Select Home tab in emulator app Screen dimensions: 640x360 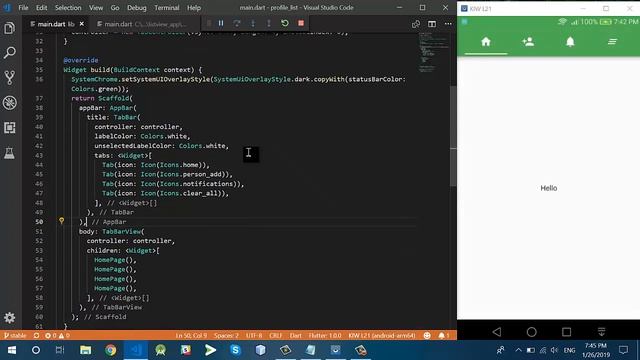coord(486,42)
